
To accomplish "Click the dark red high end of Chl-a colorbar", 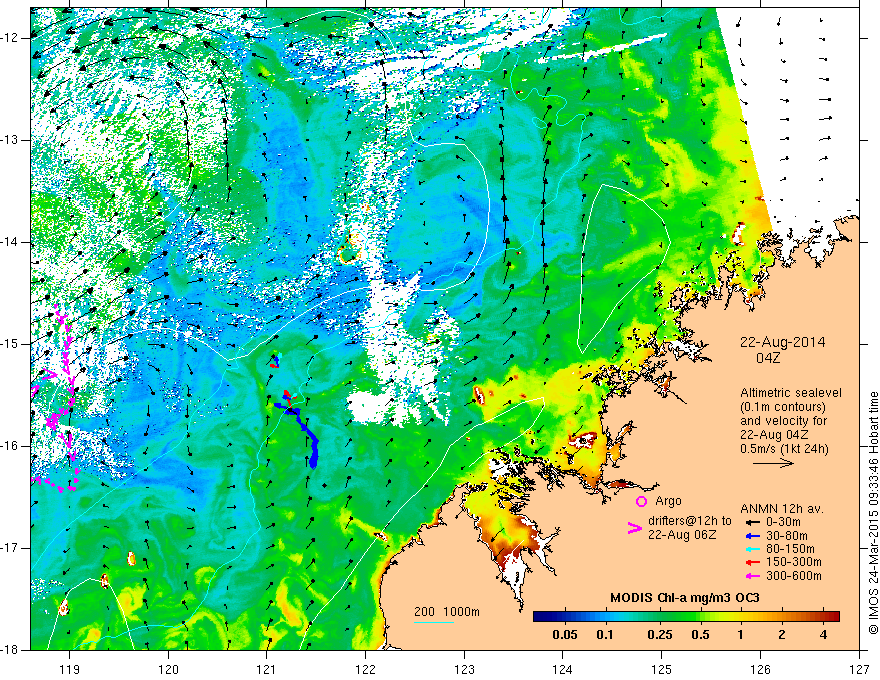I will click(833, 617).
